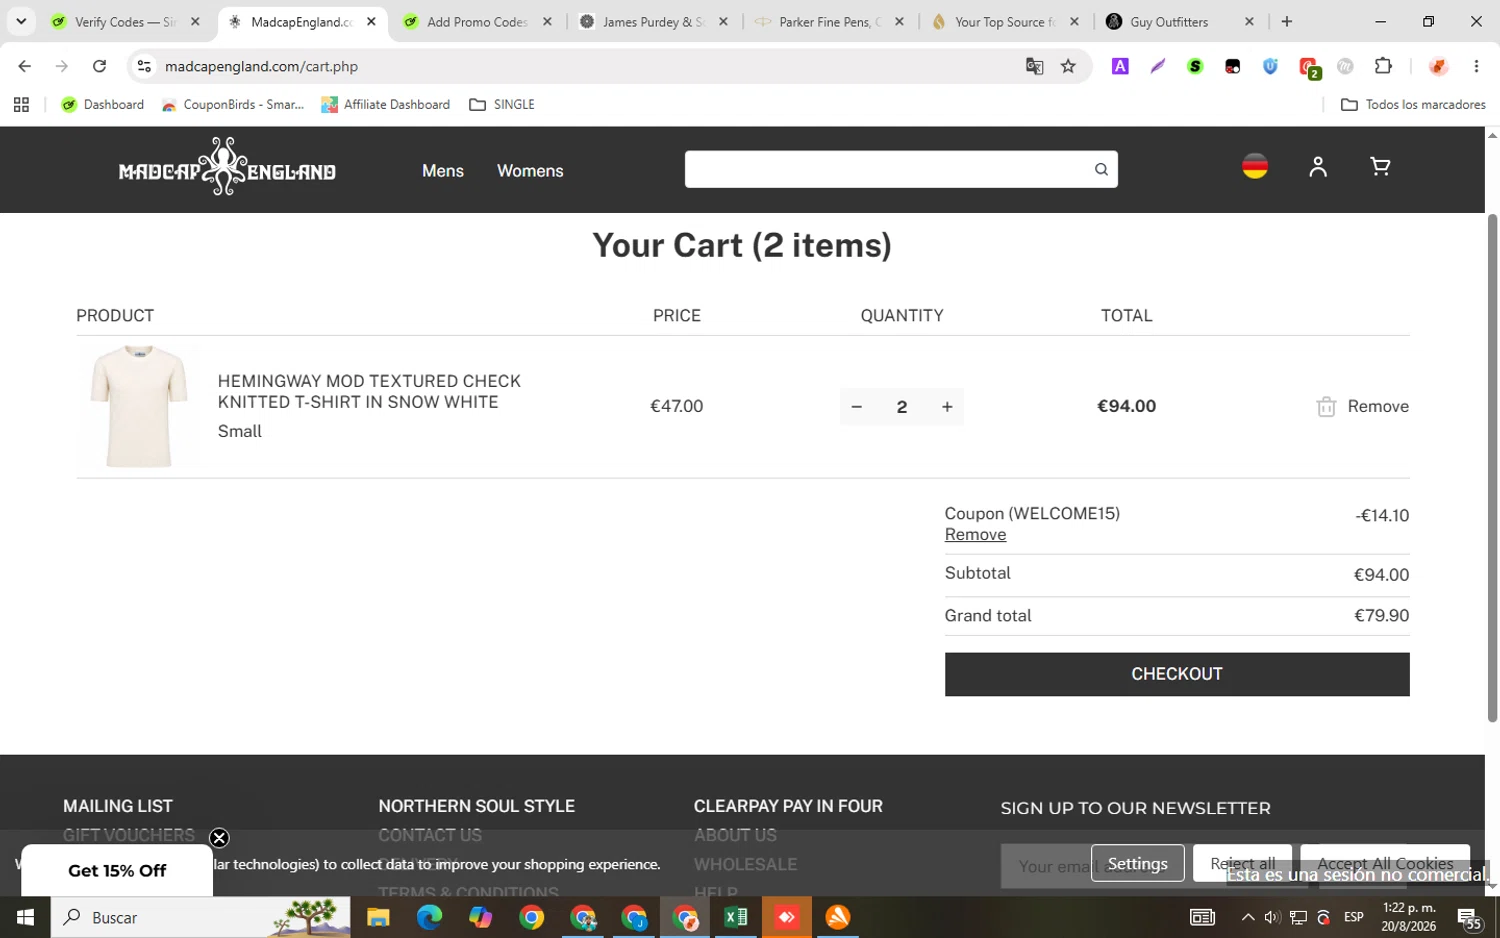
Task: Open Excel from the taskbar
Action: click(736, 917)
